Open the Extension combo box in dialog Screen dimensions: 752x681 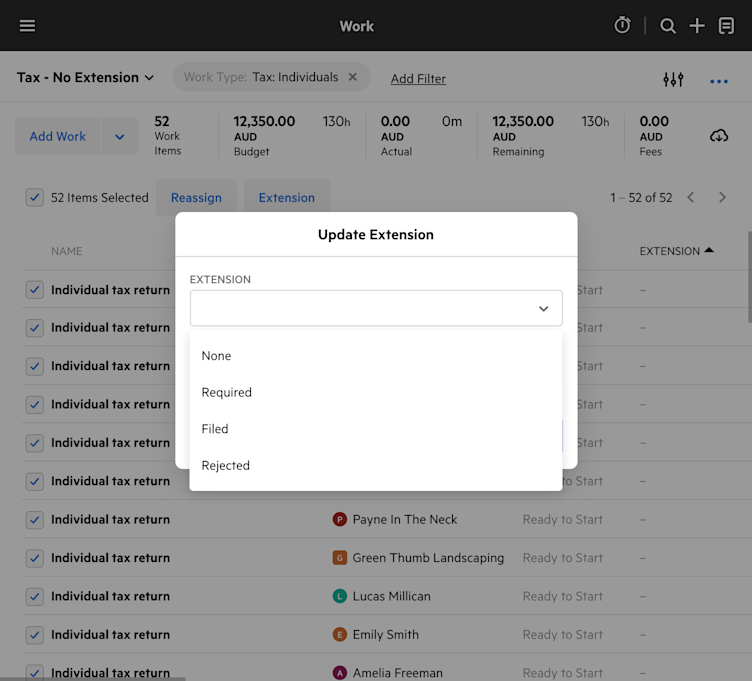tap(376, 308)
